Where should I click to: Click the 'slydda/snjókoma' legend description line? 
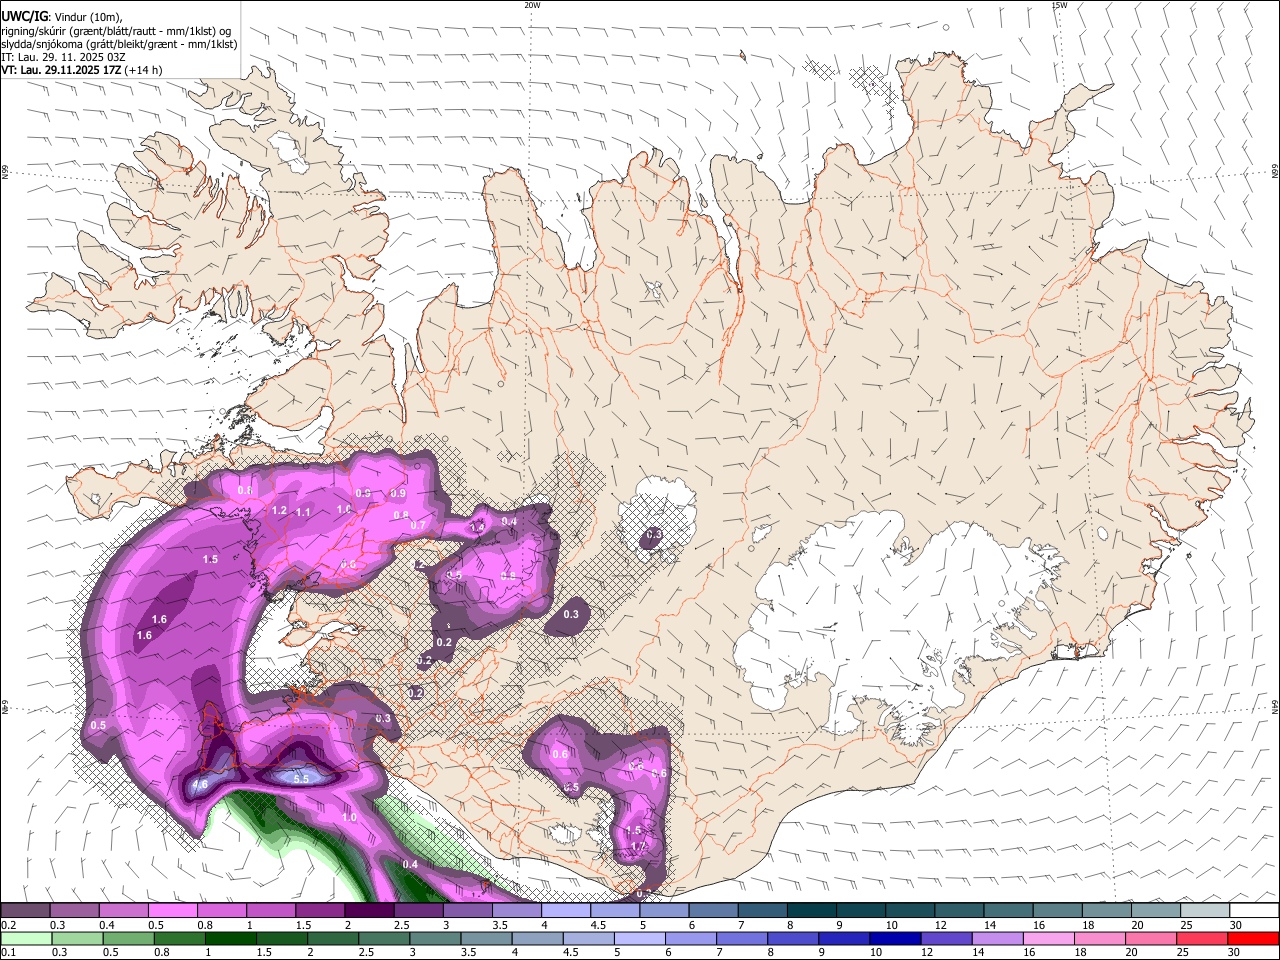(119, 44)
